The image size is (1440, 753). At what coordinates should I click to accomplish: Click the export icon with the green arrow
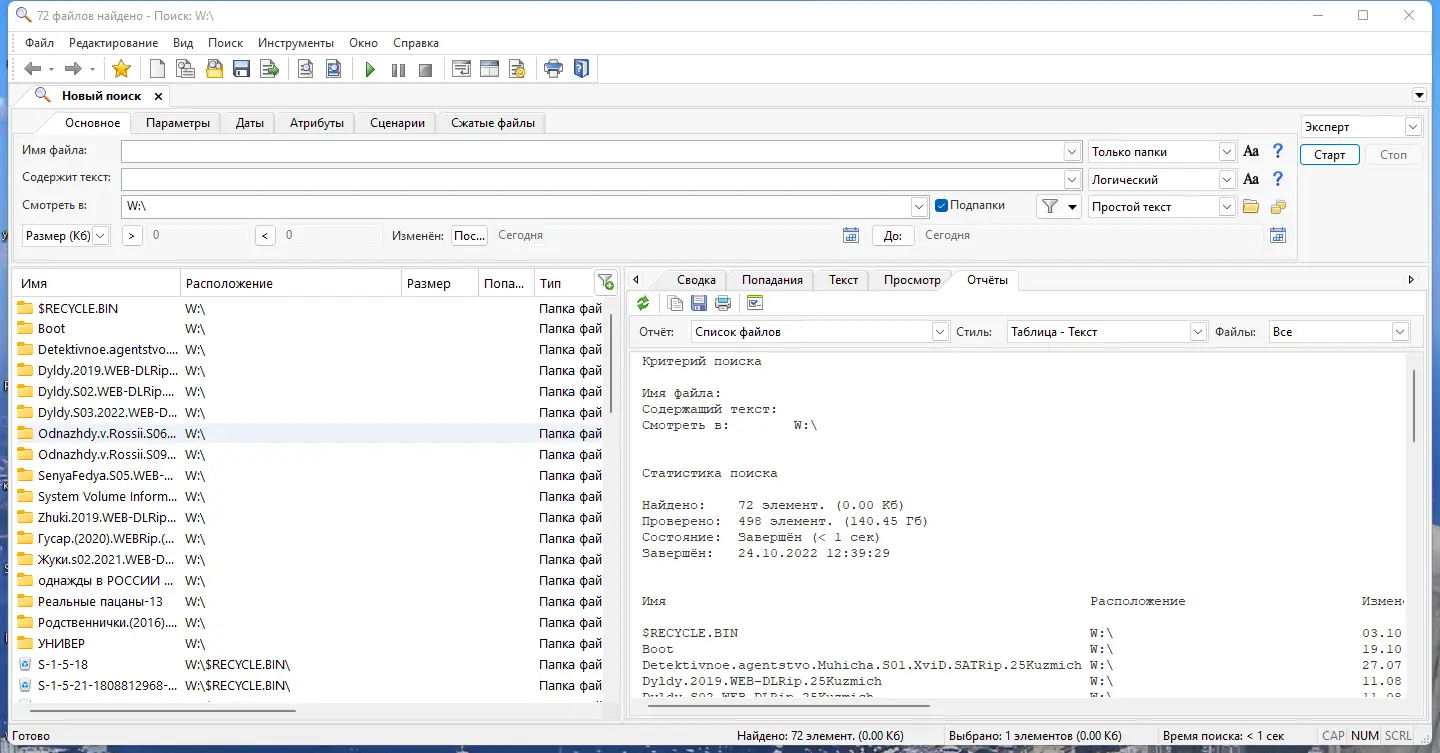click(269, 69)
